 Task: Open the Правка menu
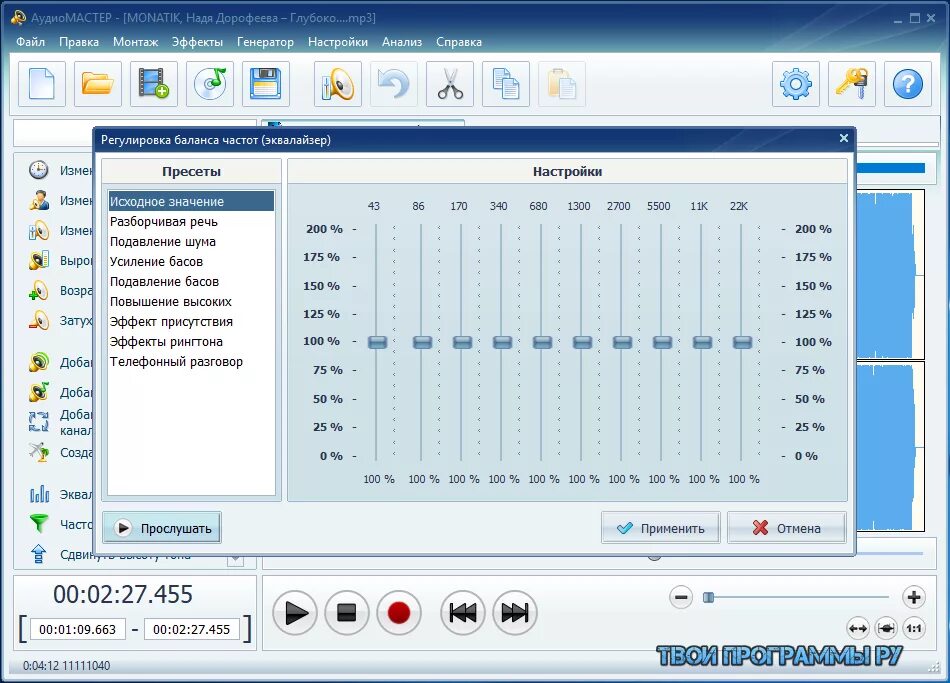(x=79, y=42)
